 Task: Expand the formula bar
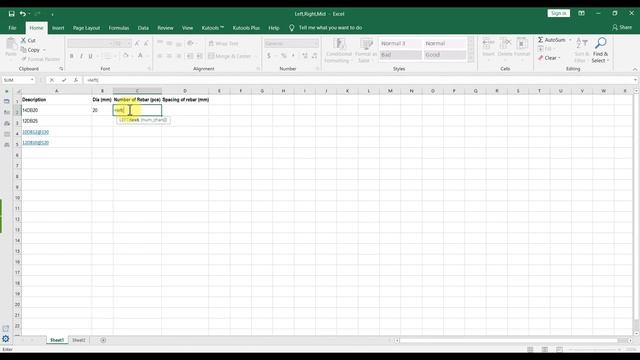coord(636,80)
